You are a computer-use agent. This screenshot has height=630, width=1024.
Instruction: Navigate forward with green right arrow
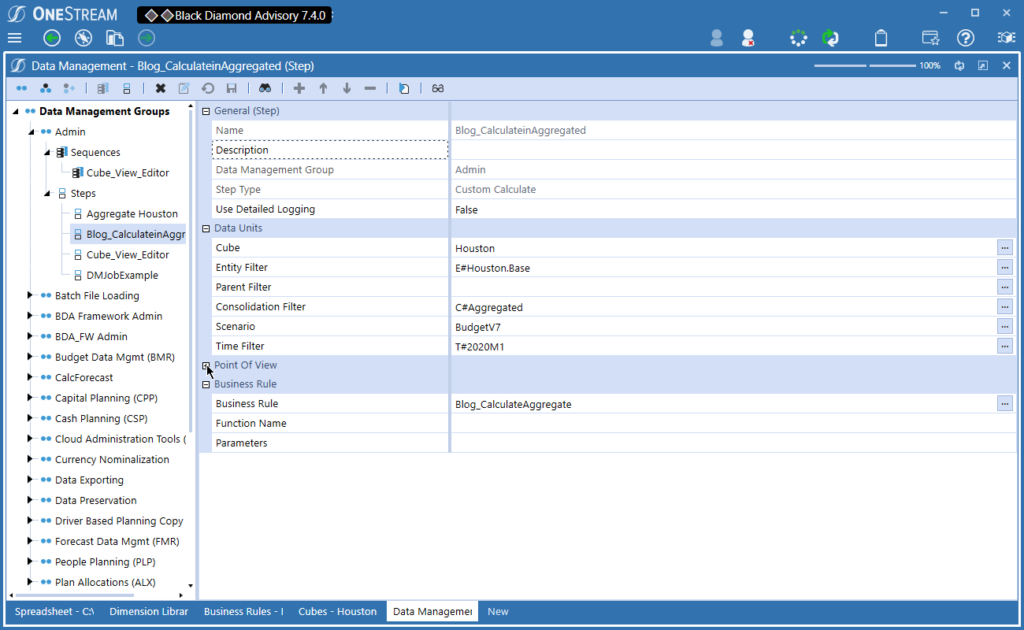click(x=146, y=38)
